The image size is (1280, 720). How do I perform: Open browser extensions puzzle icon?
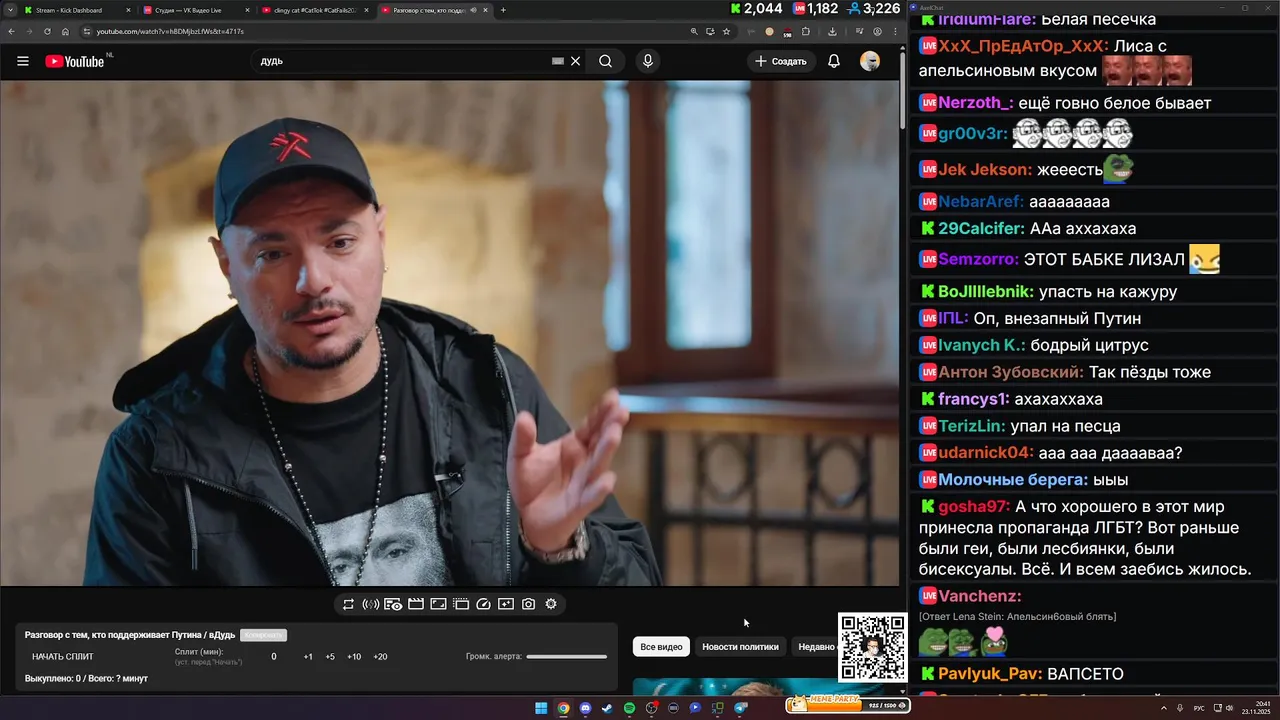(806, 31)
